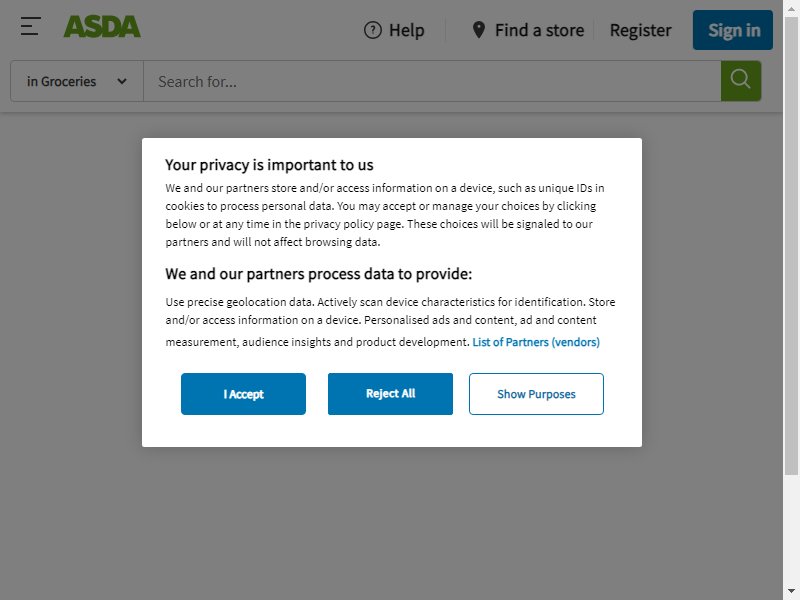The height and width of the screenshot is (600, 800).
Task: Click the 'Reject All' button
Action: pyautogui.click(x=390, y=394)
